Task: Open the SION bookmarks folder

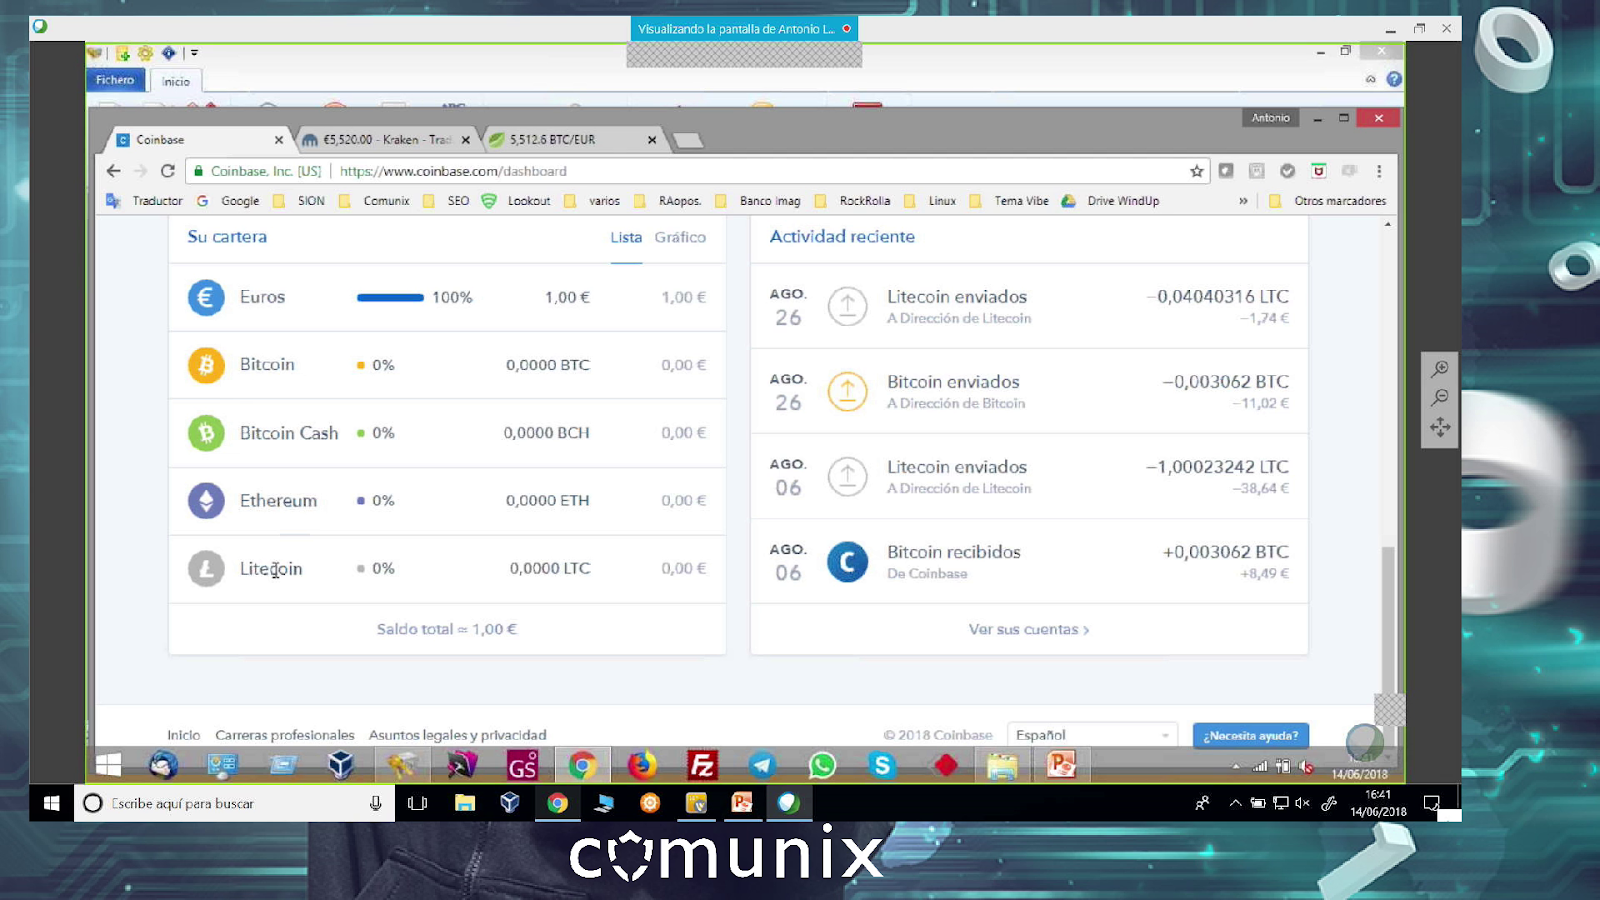Action: 300,201
